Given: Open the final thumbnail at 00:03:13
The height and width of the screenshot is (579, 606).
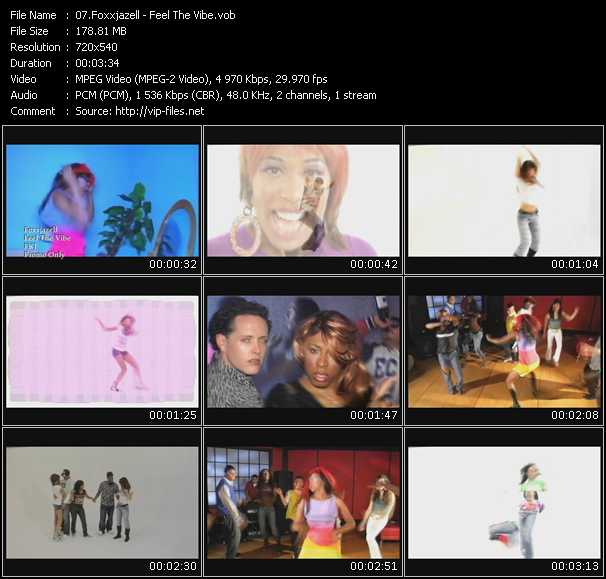Looking at the screenshot, I should 504,502.
